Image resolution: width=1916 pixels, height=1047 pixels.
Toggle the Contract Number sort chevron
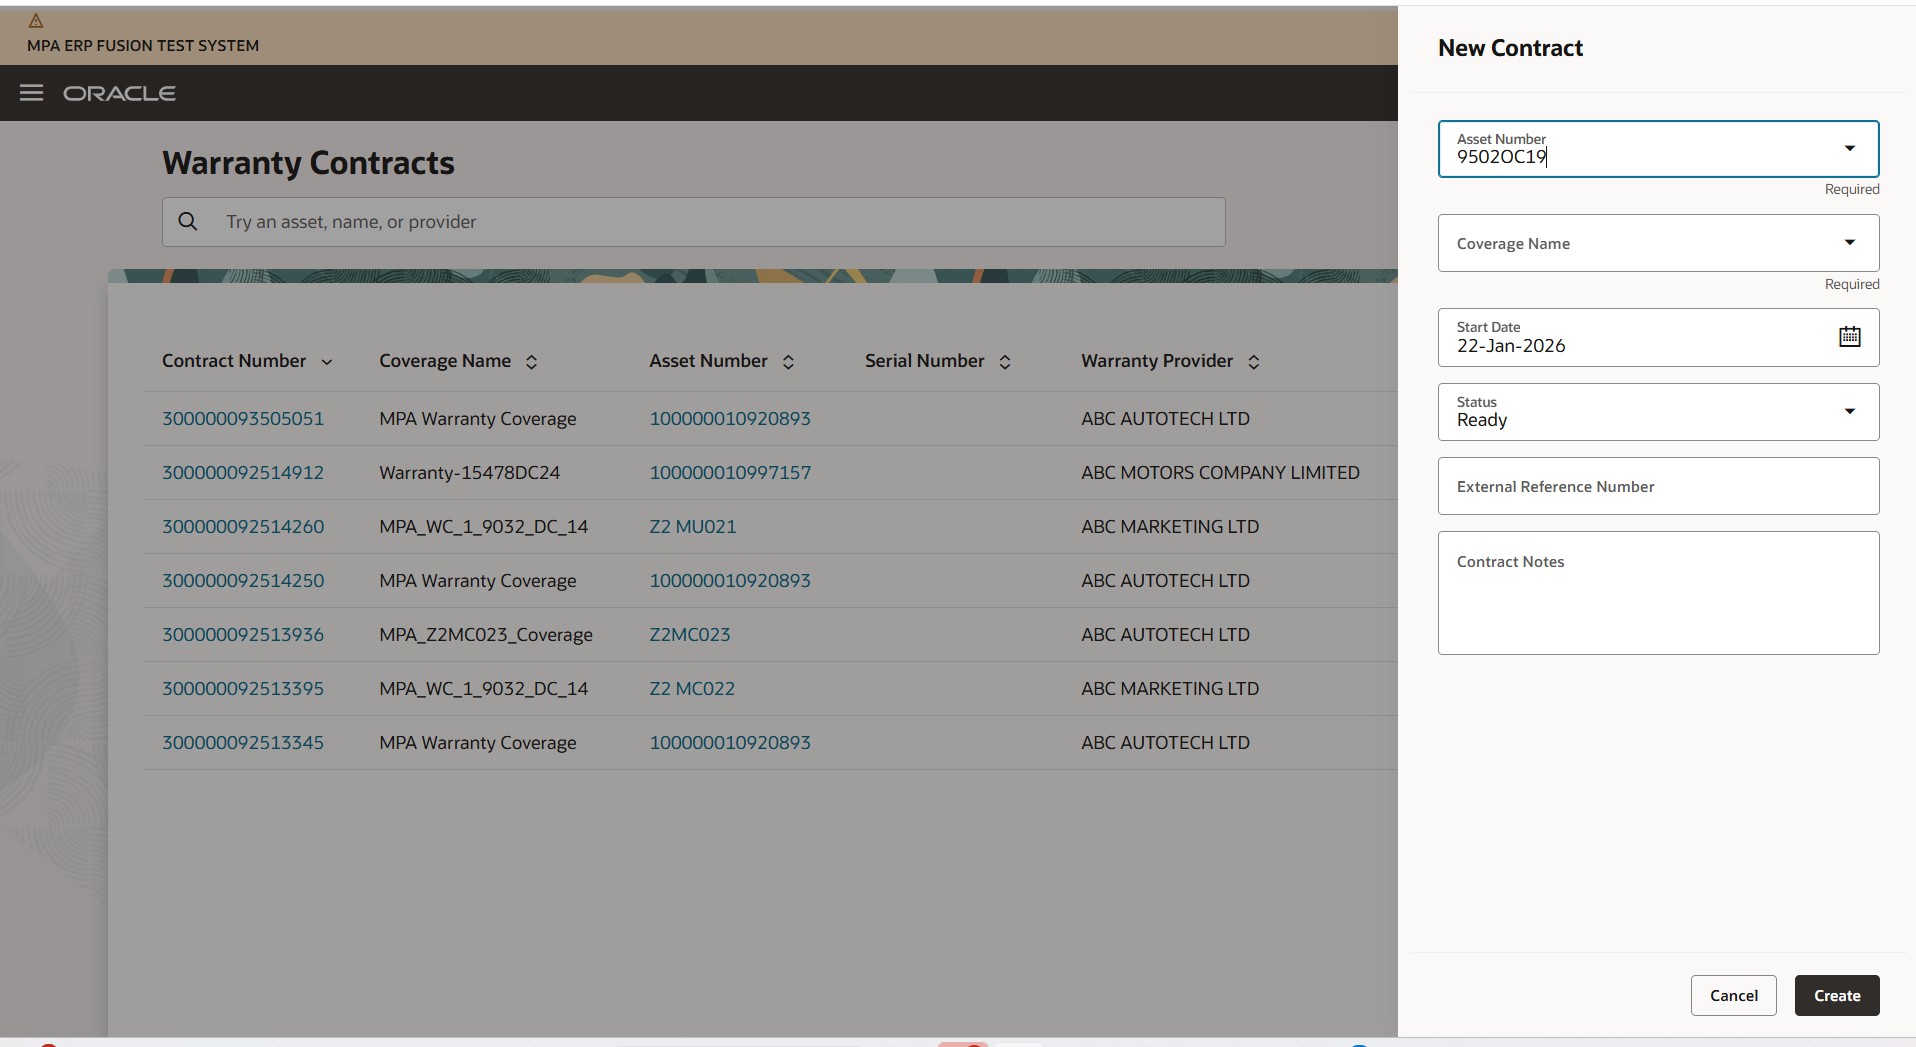(327, 362)
